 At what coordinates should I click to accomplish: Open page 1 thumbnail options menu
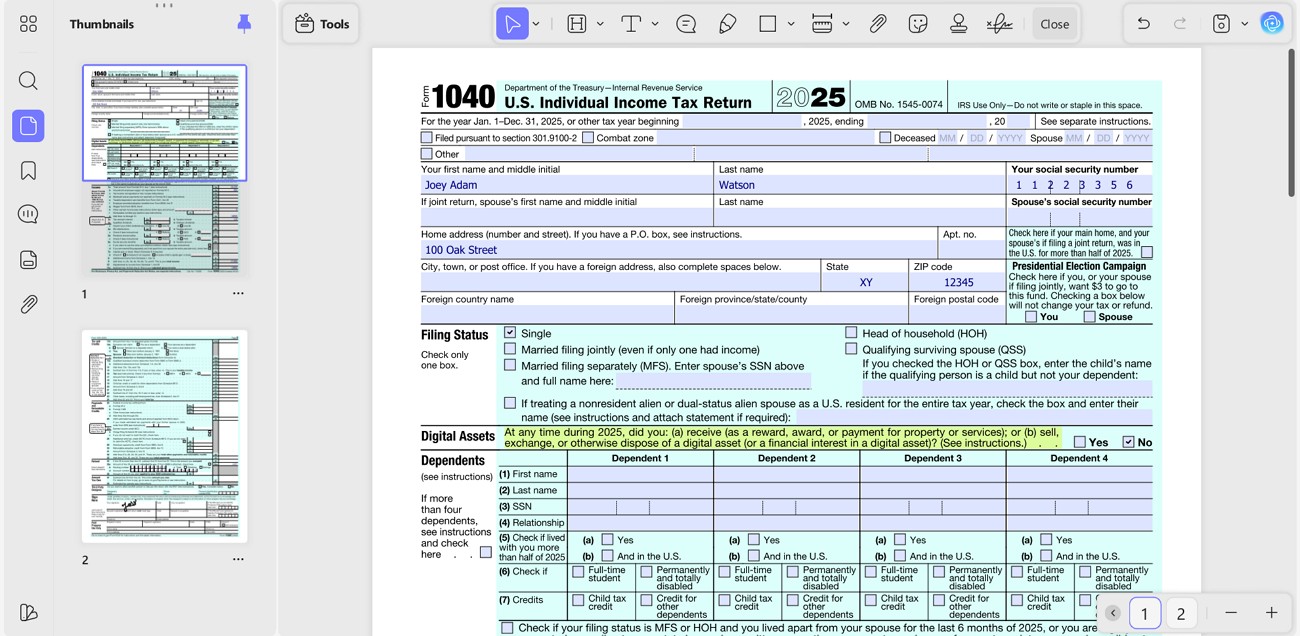click(238, 294)
